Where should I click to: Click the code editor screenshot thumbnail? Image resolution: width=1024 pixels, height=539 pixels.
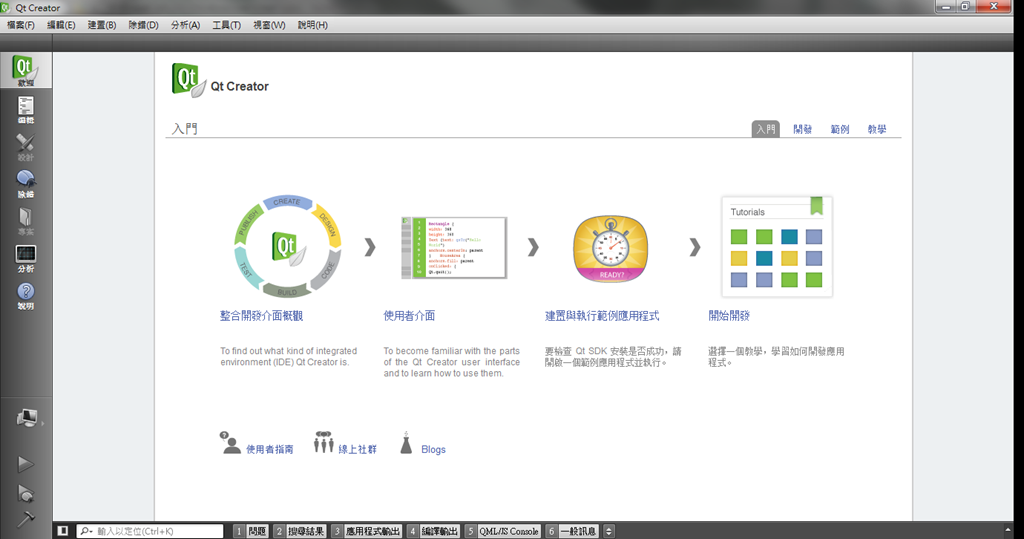(454, 248)
